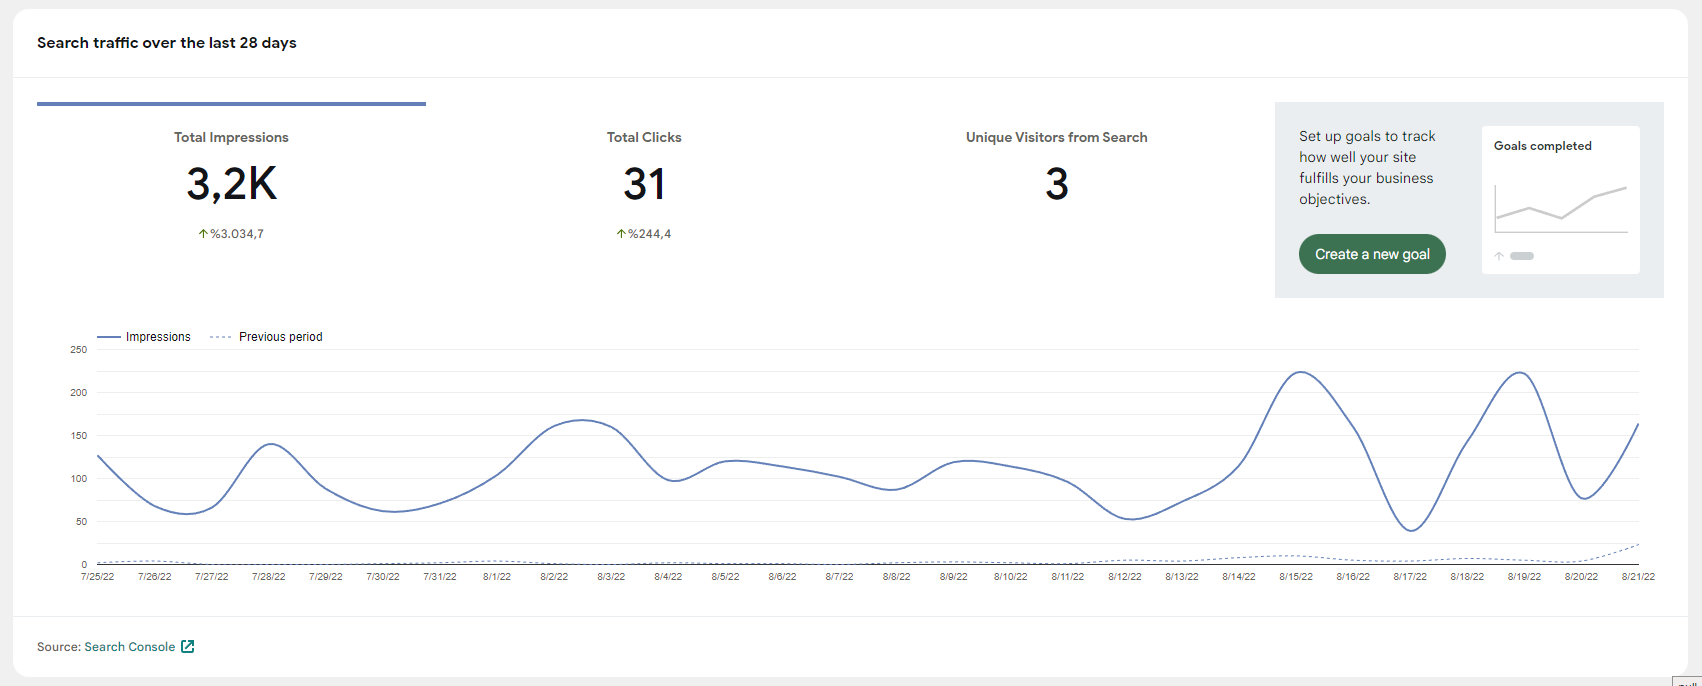Click the 3,2K impressions value

click(x=231, y=185)
